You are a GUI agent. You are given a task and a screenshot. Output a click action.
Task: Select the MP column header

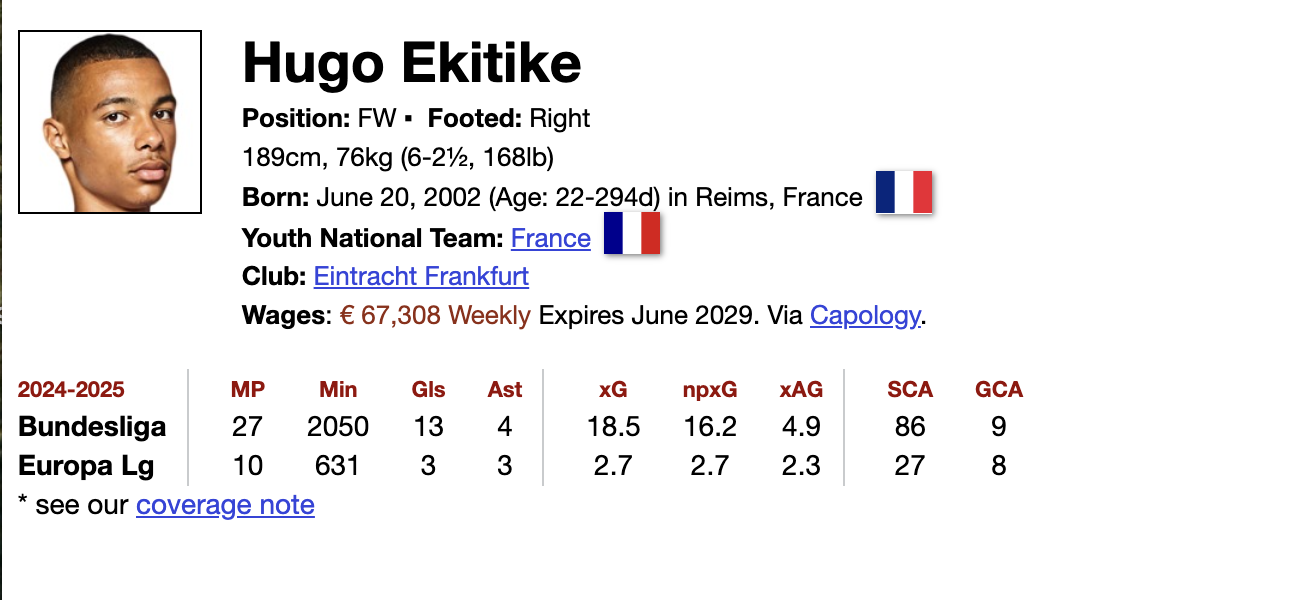248,390
